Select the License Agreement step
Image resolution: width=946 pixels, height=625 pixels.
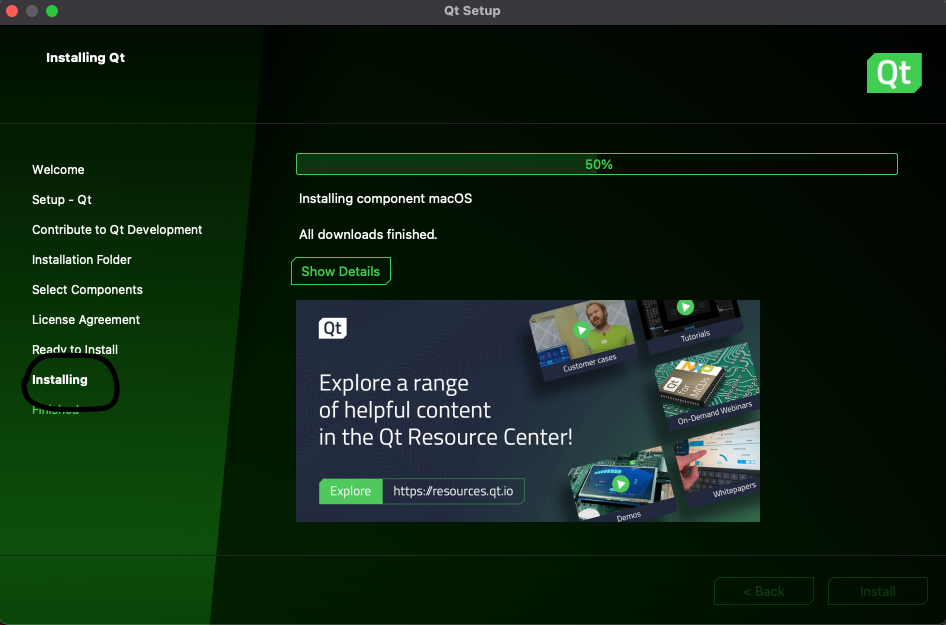point(86,320)
